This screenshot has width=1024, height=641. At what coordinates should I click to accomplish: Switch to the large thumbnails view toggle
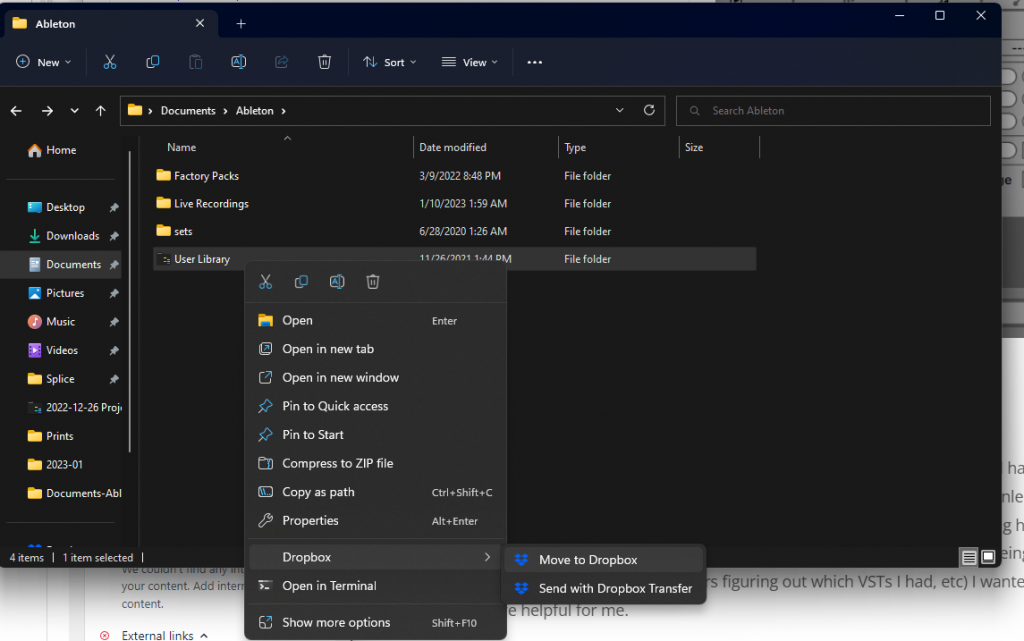987,557
